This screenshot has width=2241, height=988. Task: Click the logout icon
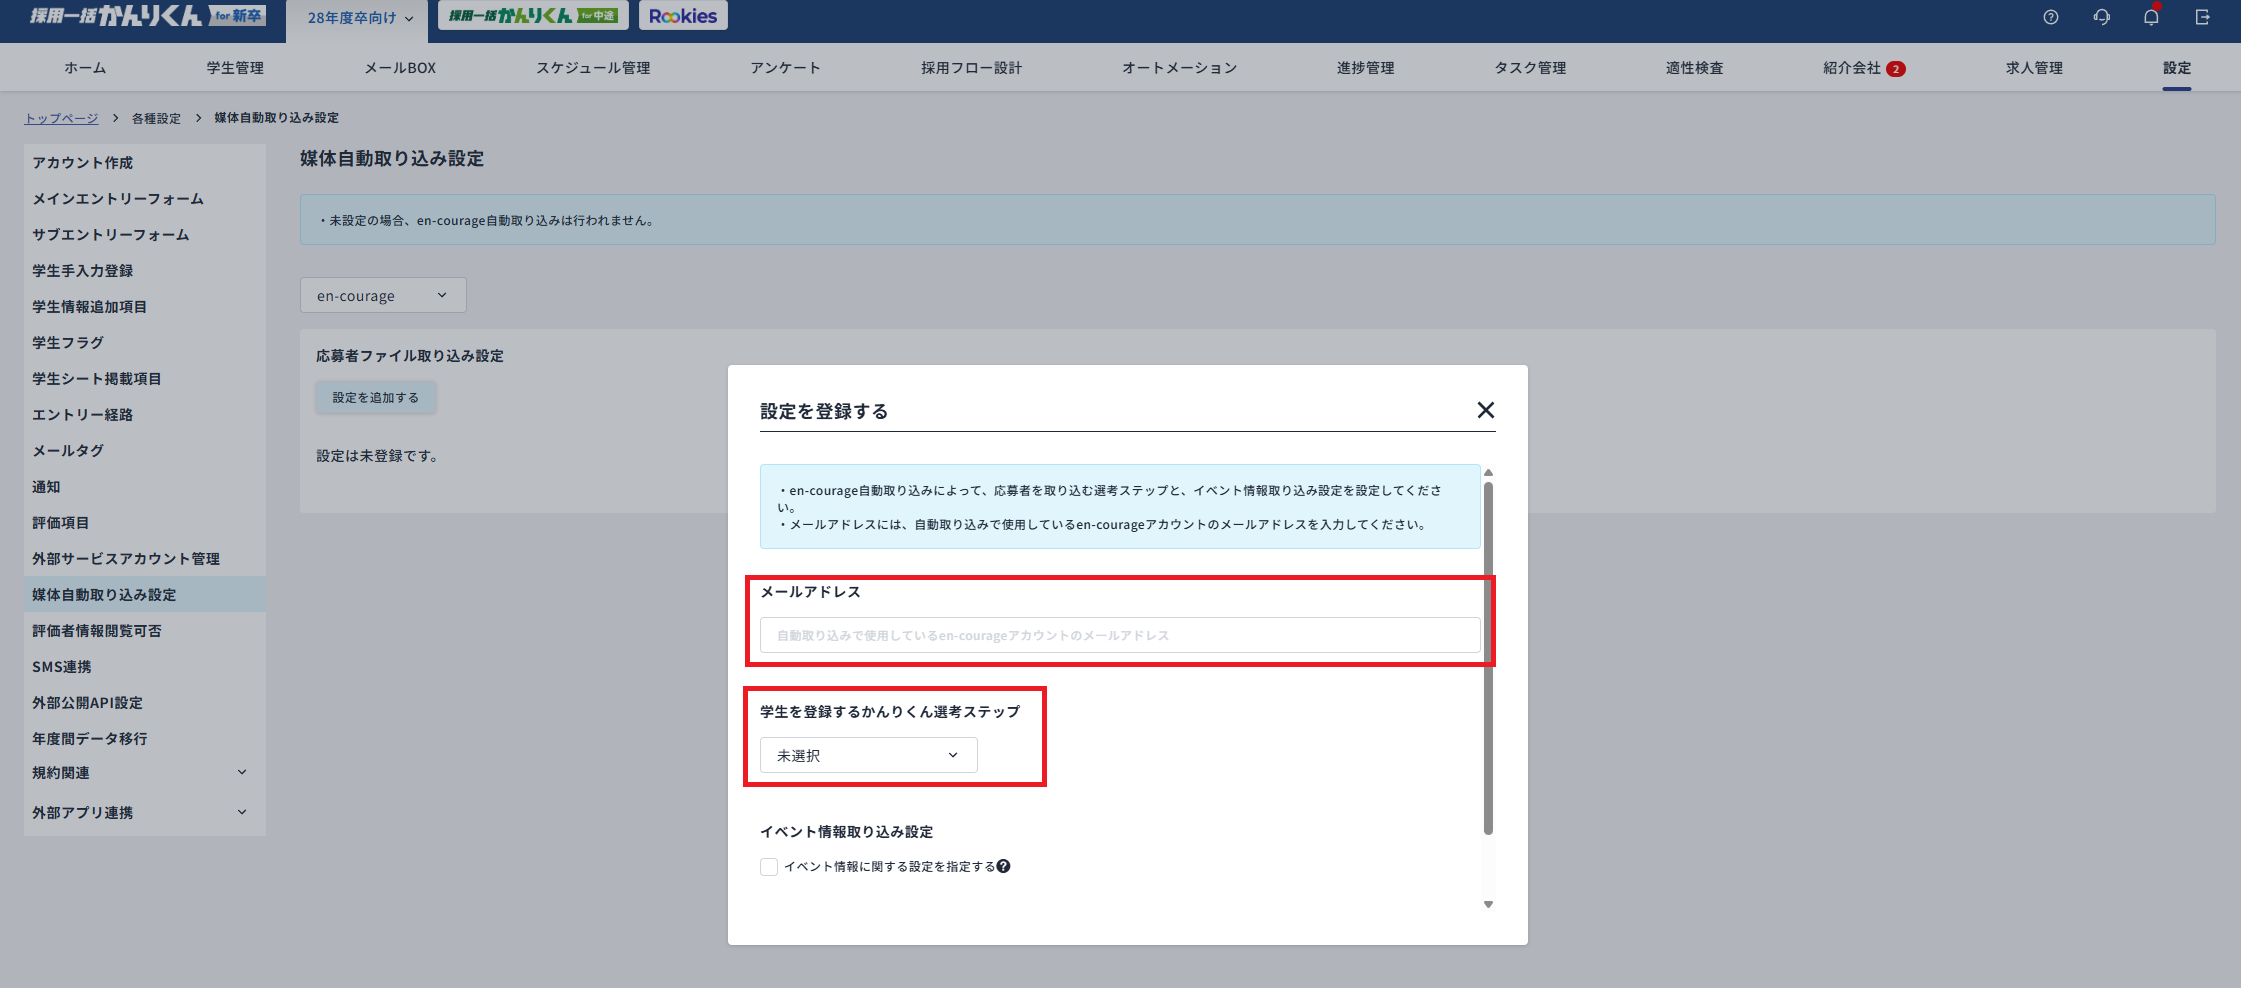2203,16
